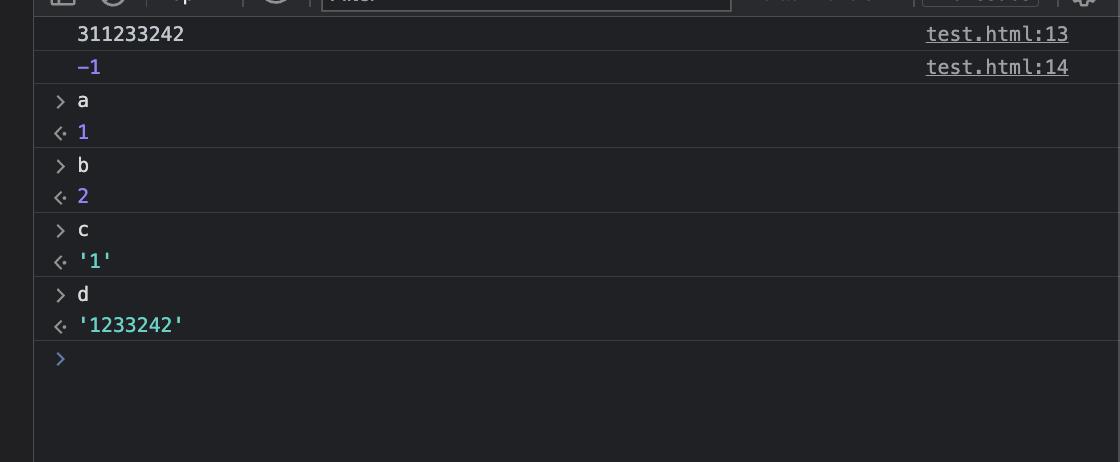Select the logged -1 number output
Screen dimensions: 1120x462
coord(89,68)
